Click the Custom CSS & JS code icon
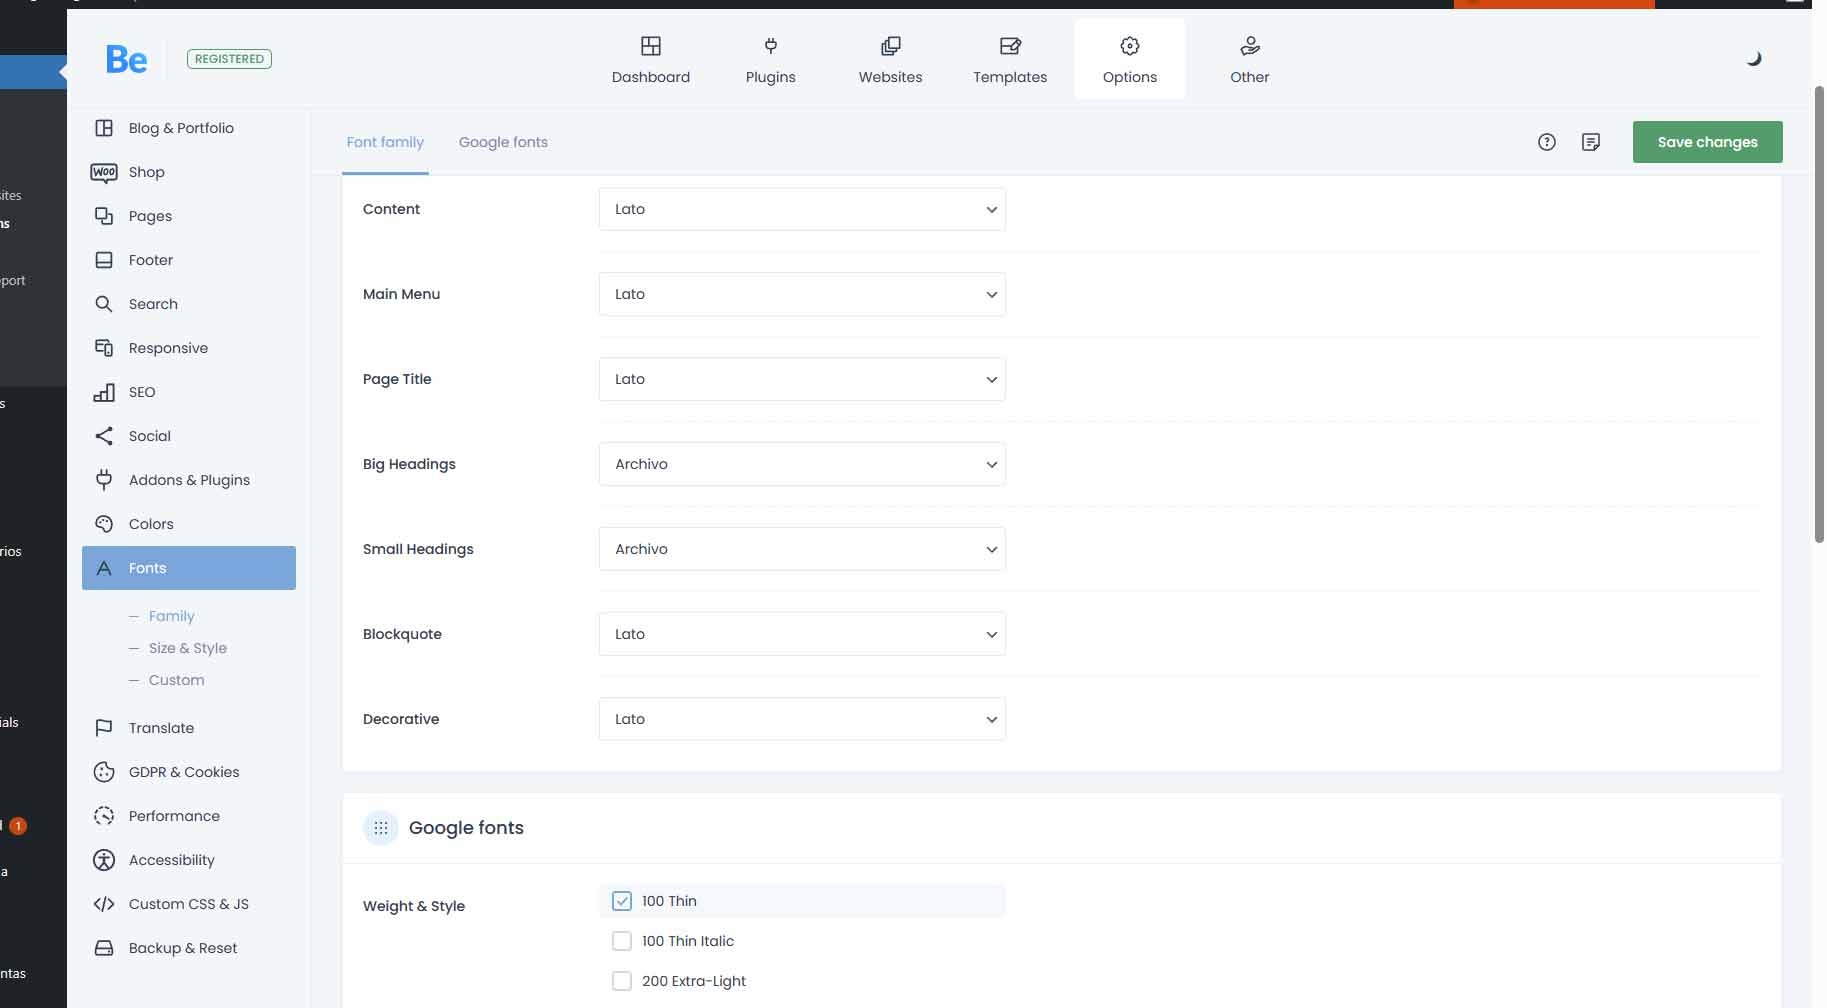This screenshot has height=1008, width=1827. (104, 904)
